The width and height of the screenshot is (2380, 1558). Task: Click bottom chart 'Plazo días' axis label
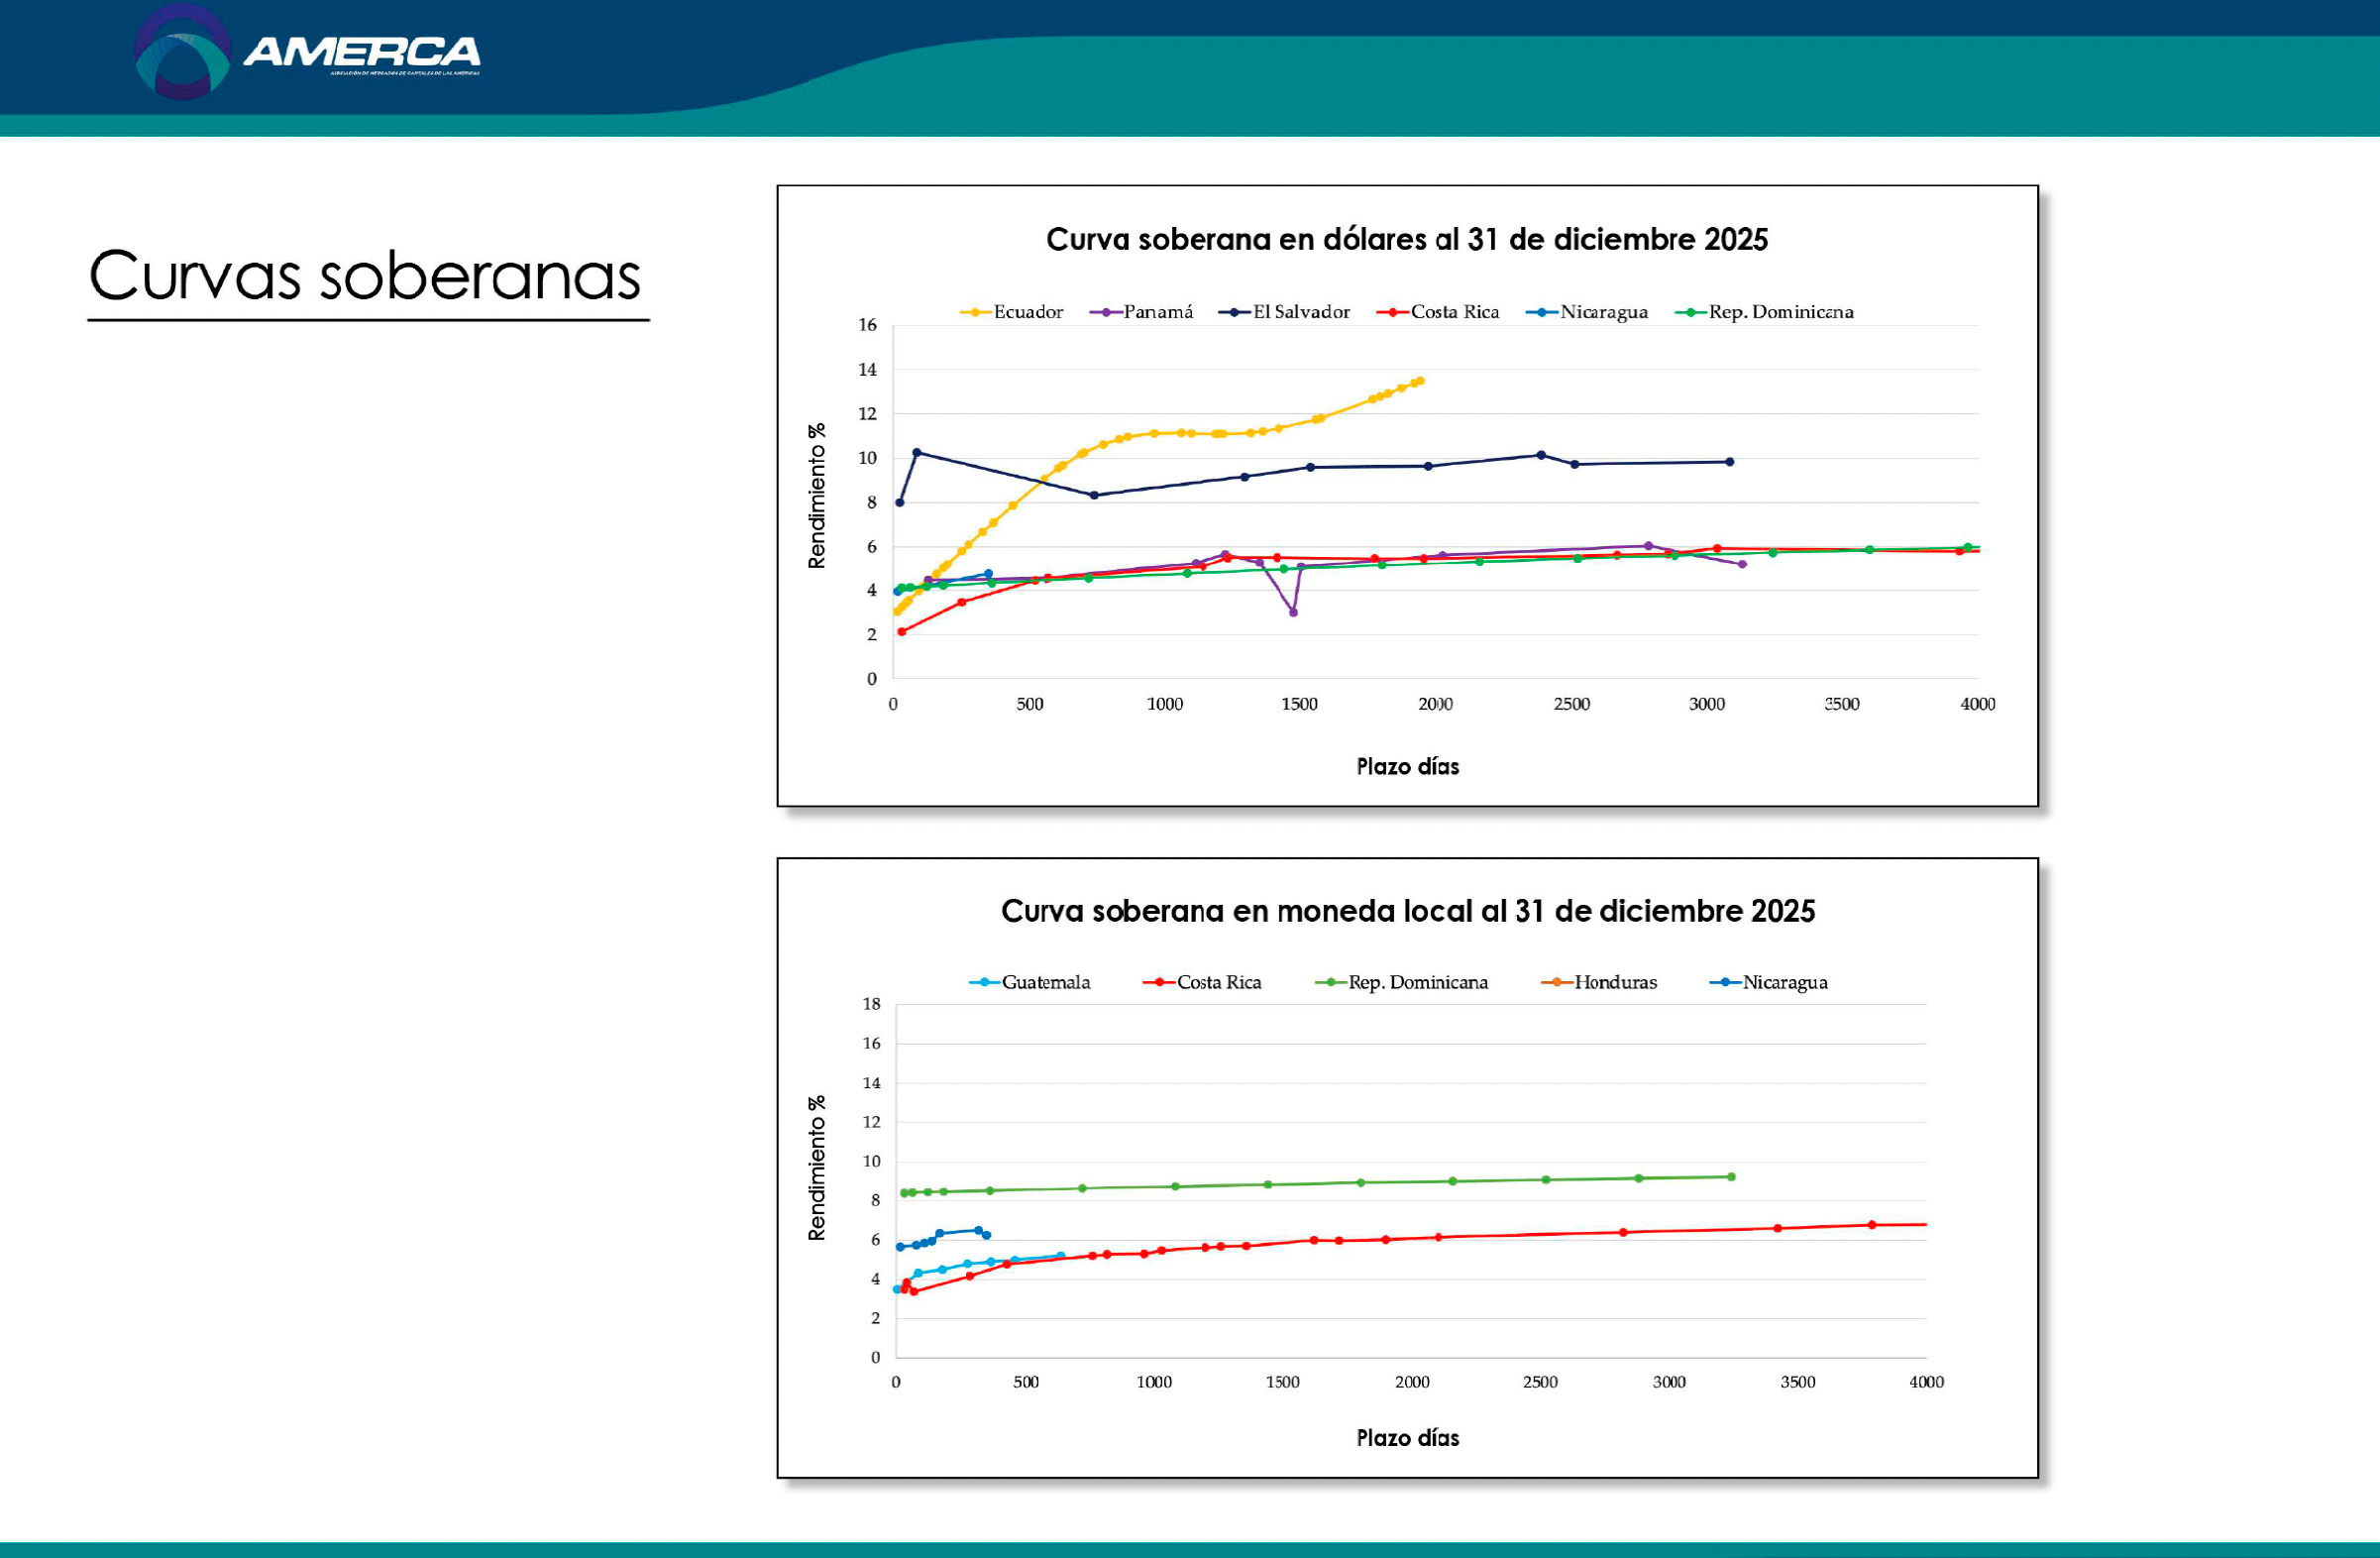click(x=1407, y=1438)
